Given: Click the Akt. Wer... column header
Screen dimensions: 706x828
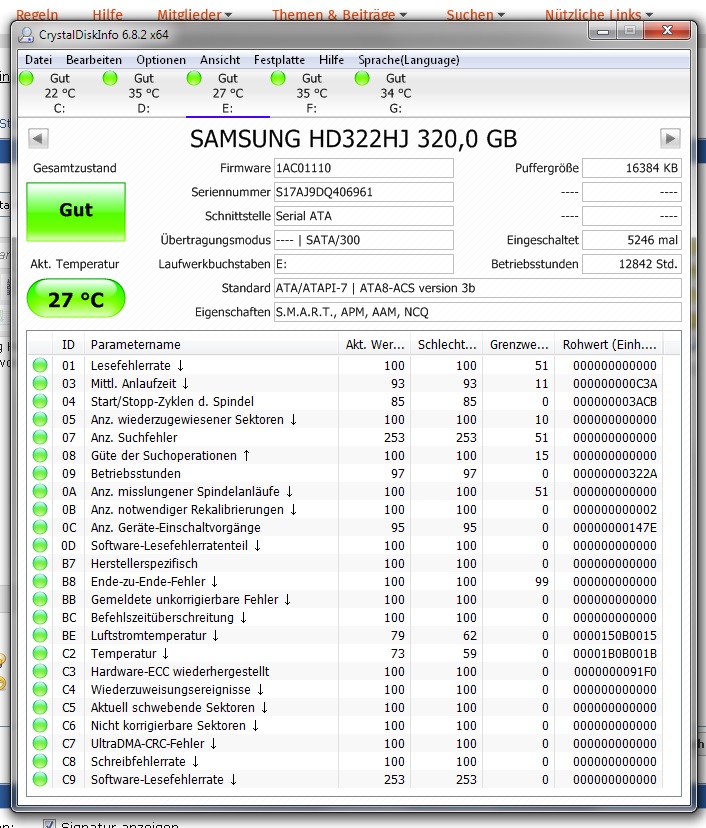Looking at the screenshot, I should 375,345.
